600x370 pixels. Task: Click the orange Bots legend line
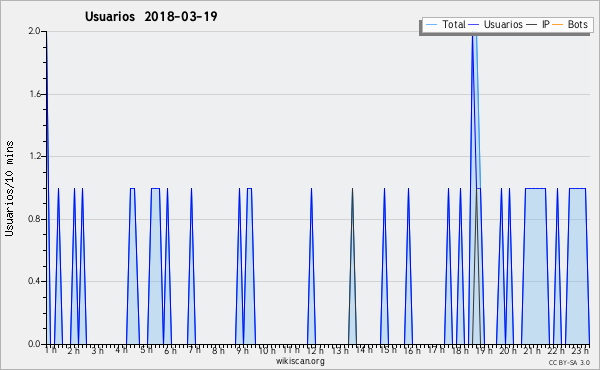pyautogui.click(x=558, y=25)
